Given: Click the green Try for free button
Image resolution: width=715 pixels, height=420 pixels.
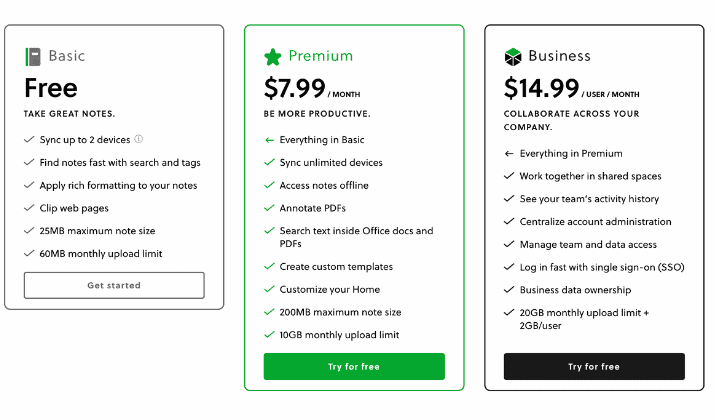Looking at the screenshot, I should (x=354, y=367).
